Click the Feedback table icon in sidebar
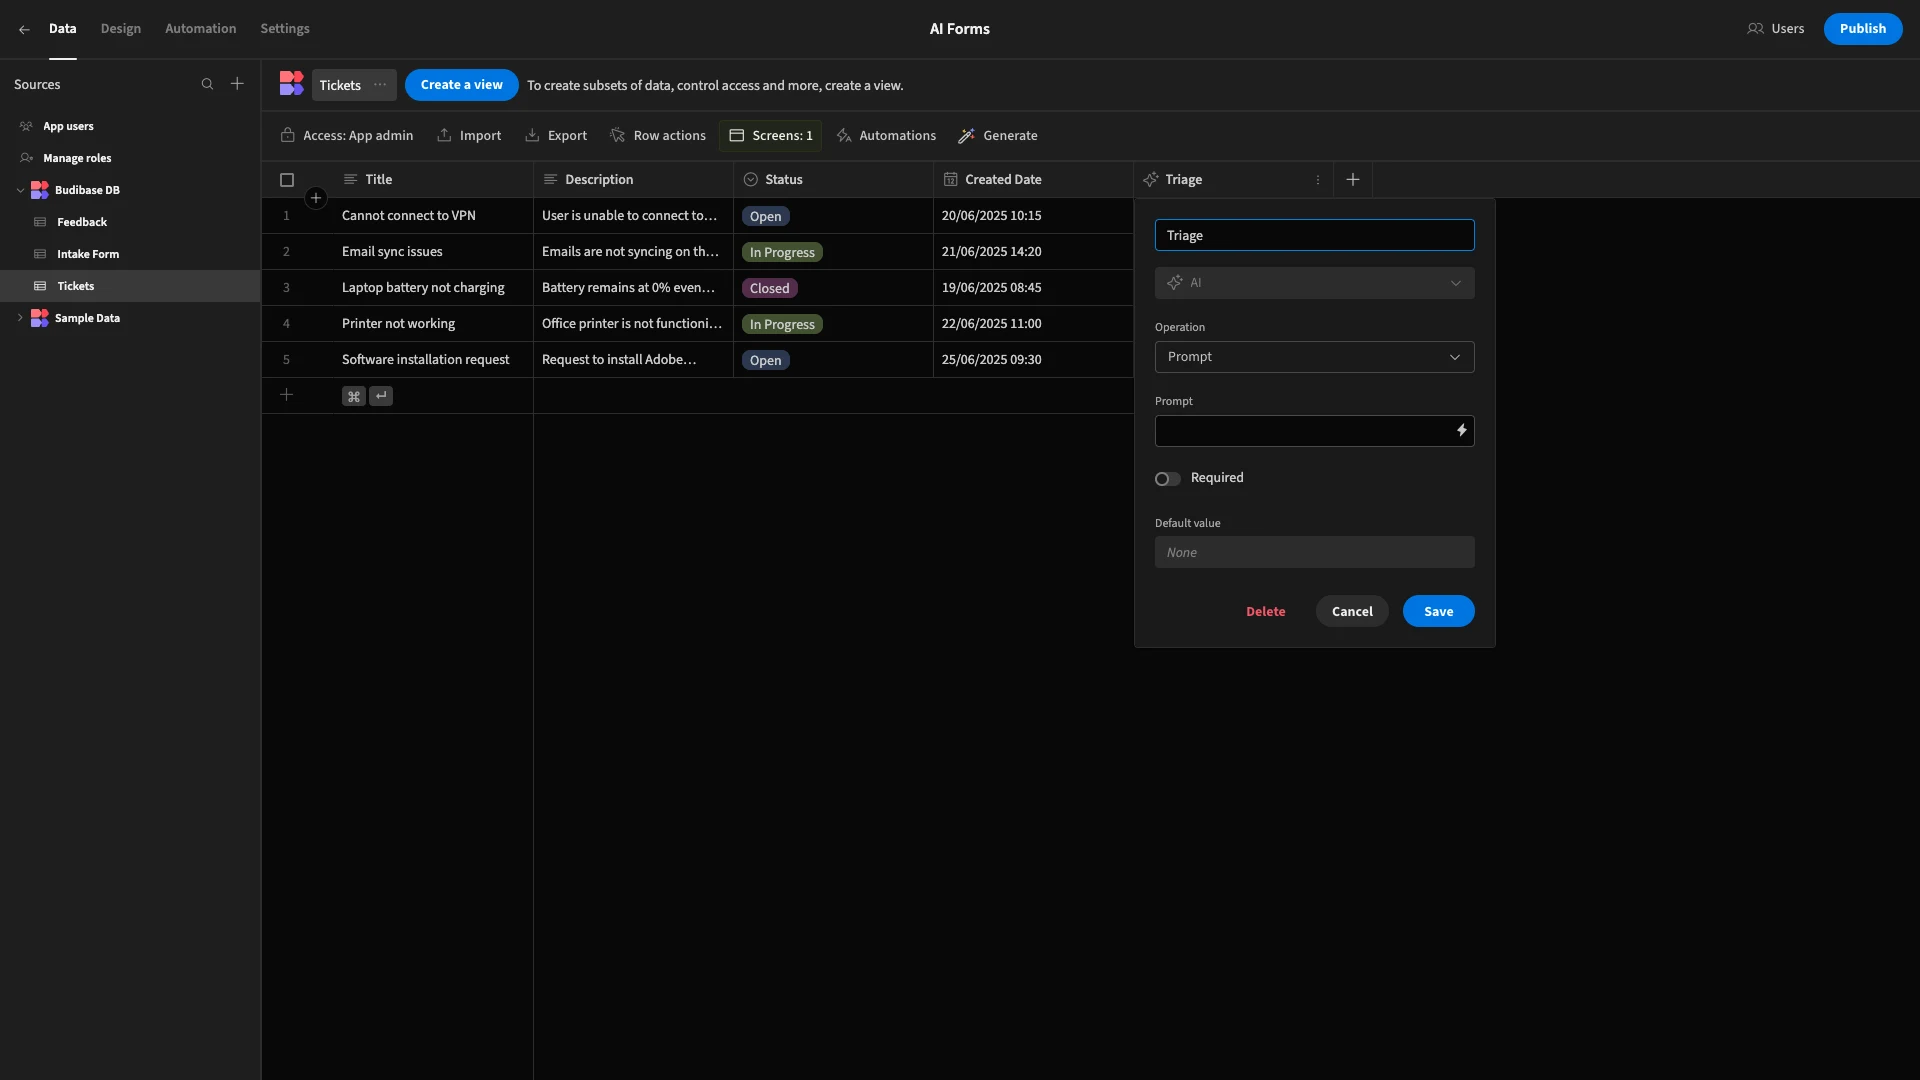The height and width of the screenshot is (1080, 1920). 40,222
